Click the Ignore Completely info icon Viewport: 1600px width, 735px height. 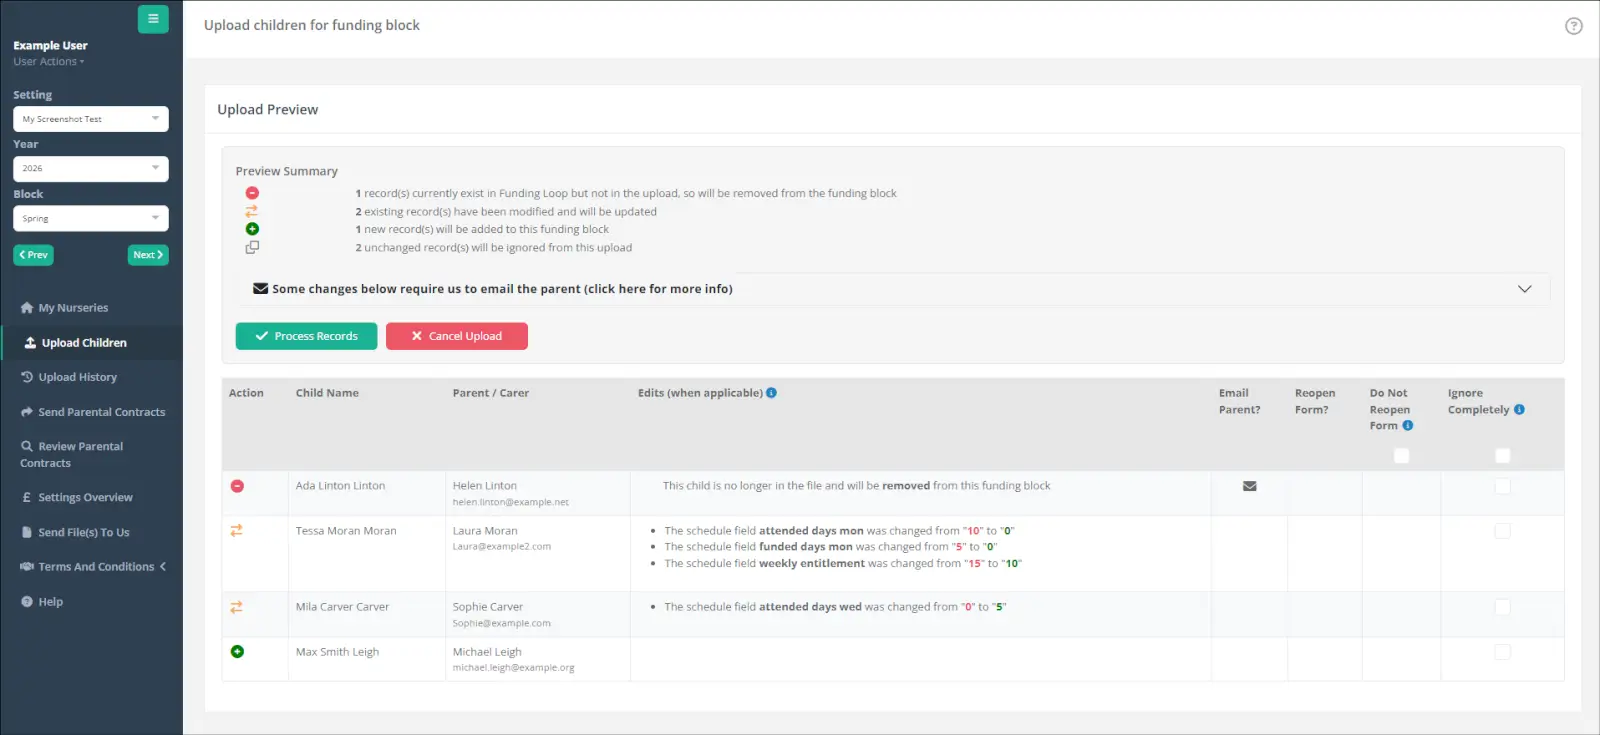coord(1519,410)
